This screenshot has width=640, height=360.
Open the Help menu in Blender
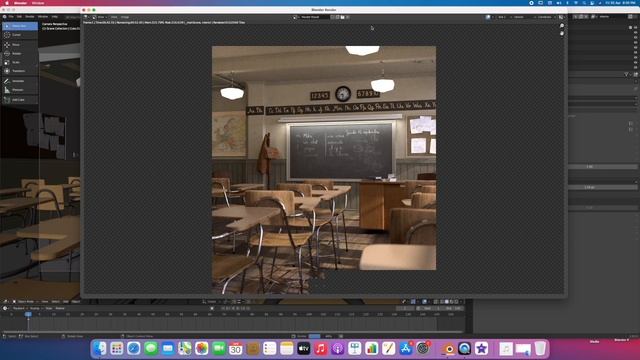[x=55, y=17]
